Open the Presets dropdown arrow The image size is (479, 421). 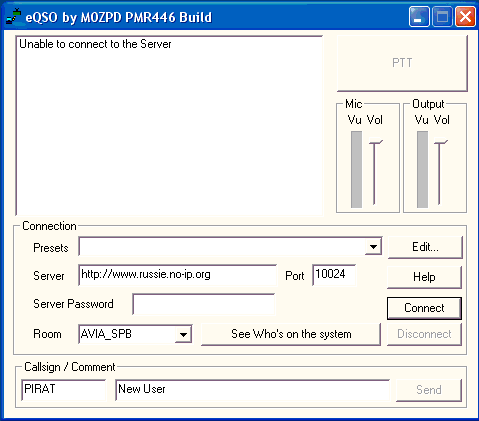coord(373,247)
